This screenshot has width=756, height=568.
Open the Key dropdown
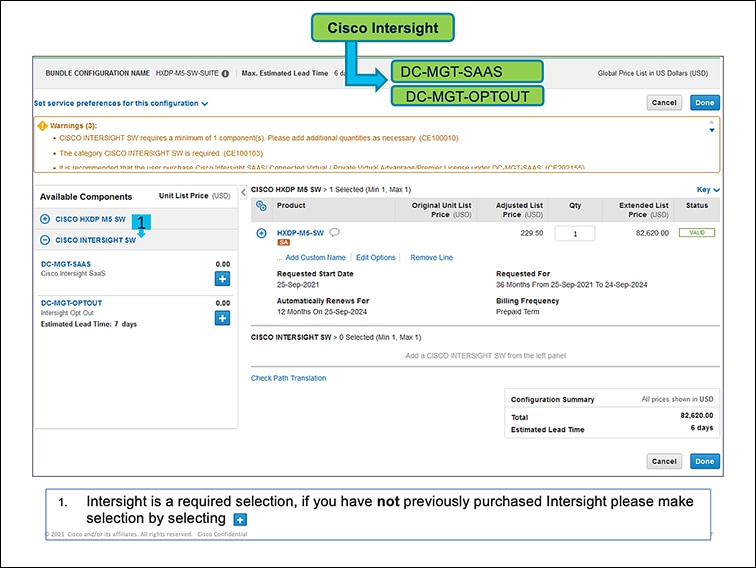tap(708, 189)
